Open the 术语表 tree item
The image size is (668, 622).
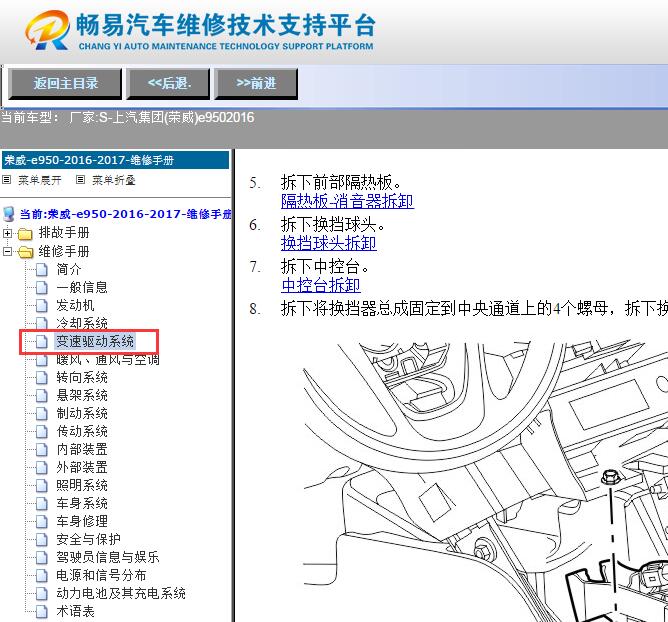point(75,611)
